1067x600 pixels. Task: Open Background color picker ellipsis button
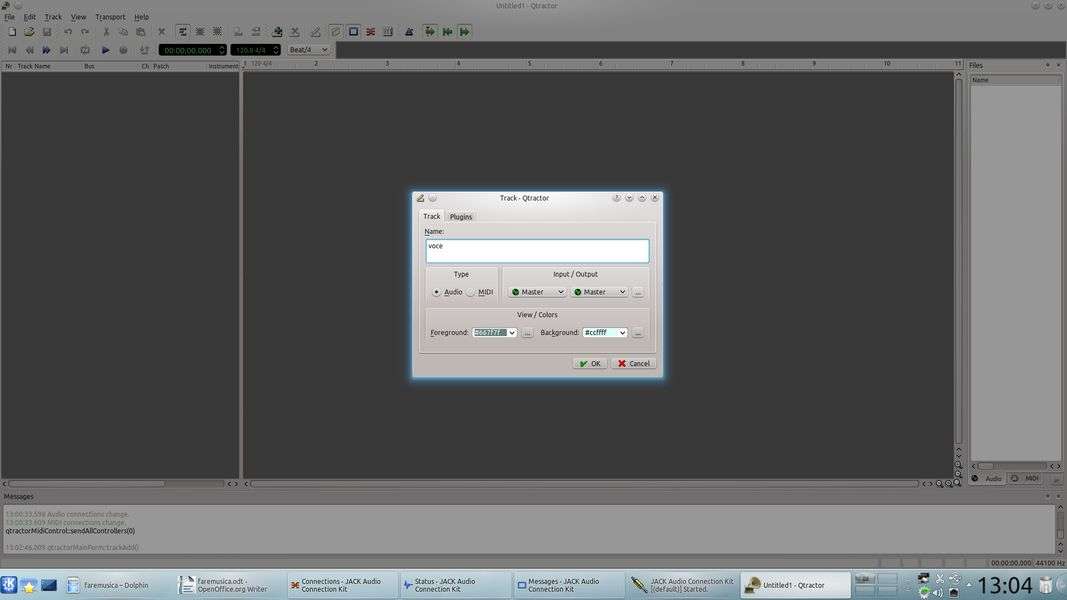[637, 333]
